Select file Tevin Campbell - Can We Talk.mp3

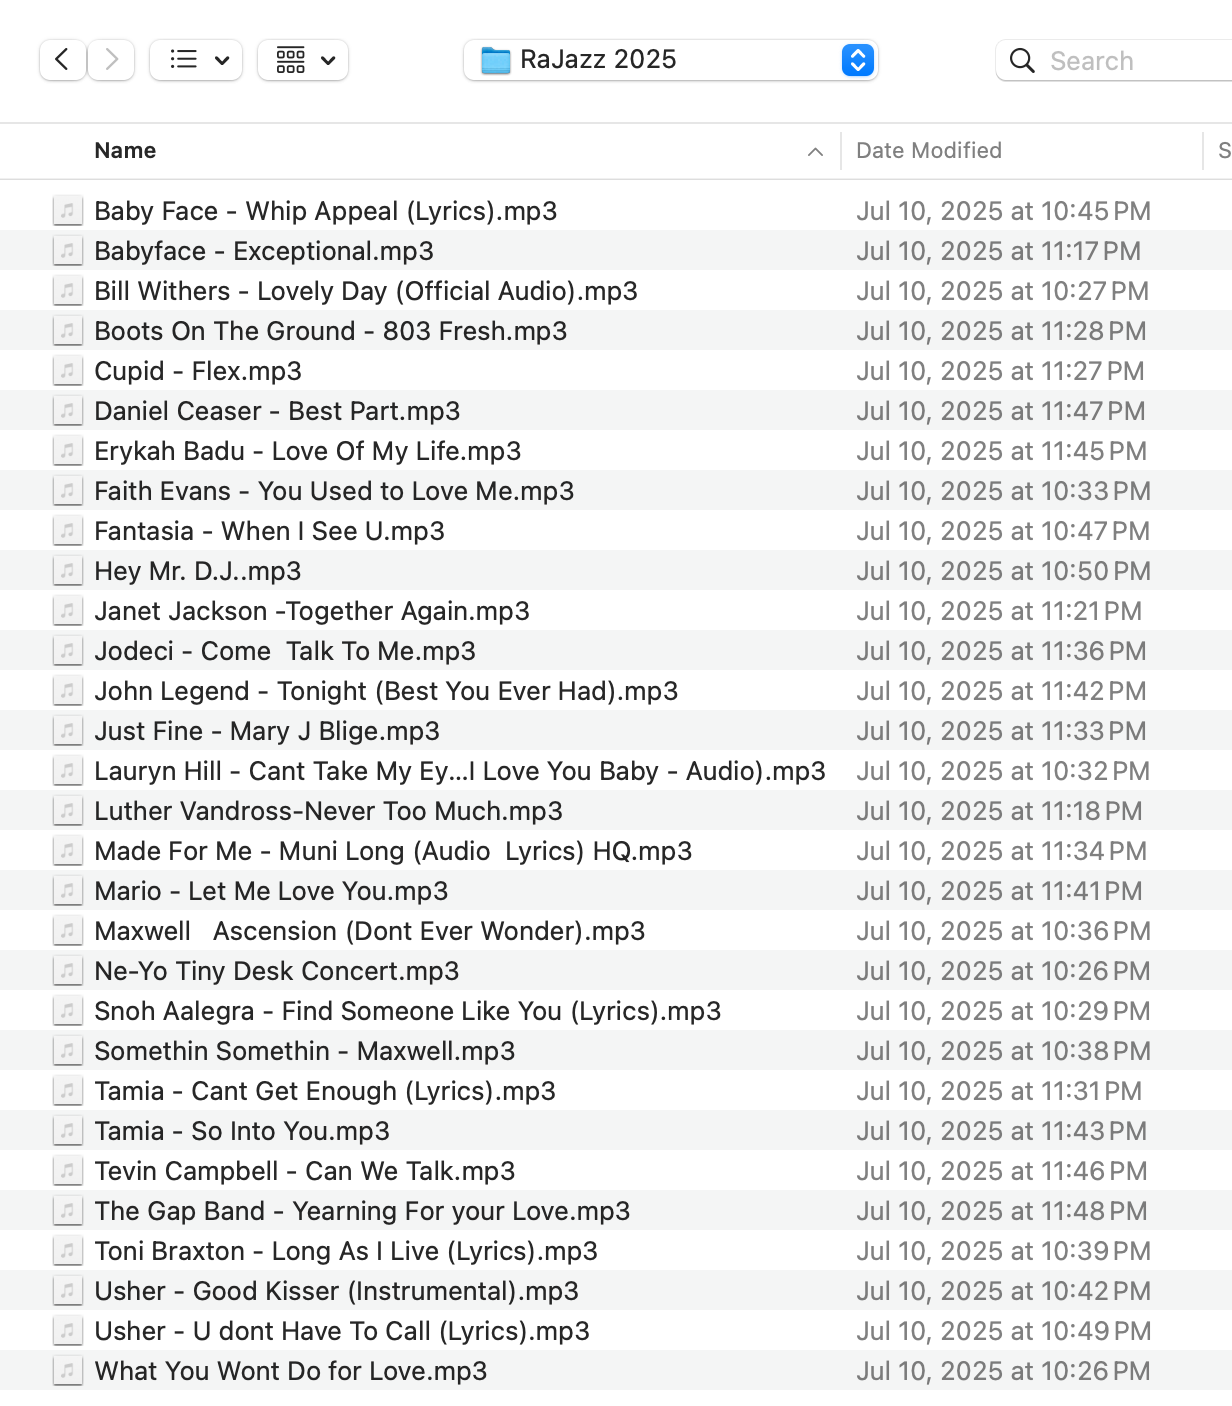click(x=305, y=1171)
